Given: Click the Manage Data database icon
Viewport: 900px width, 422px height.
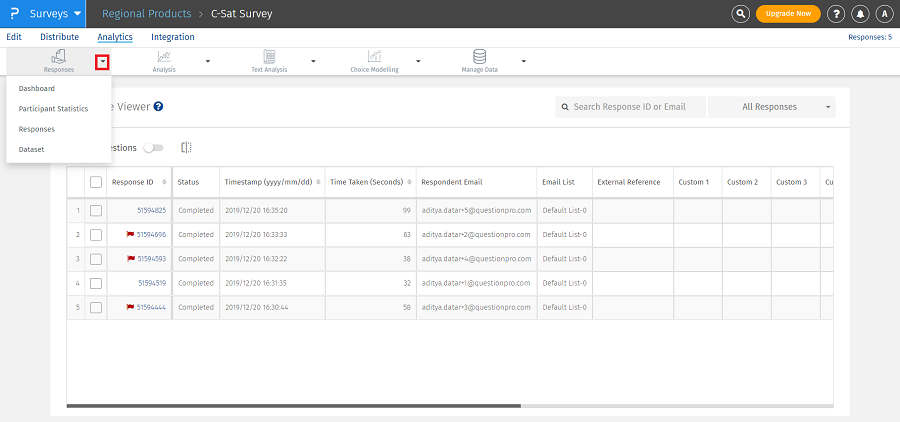Looking at the screenshot, I should point(479,57).
